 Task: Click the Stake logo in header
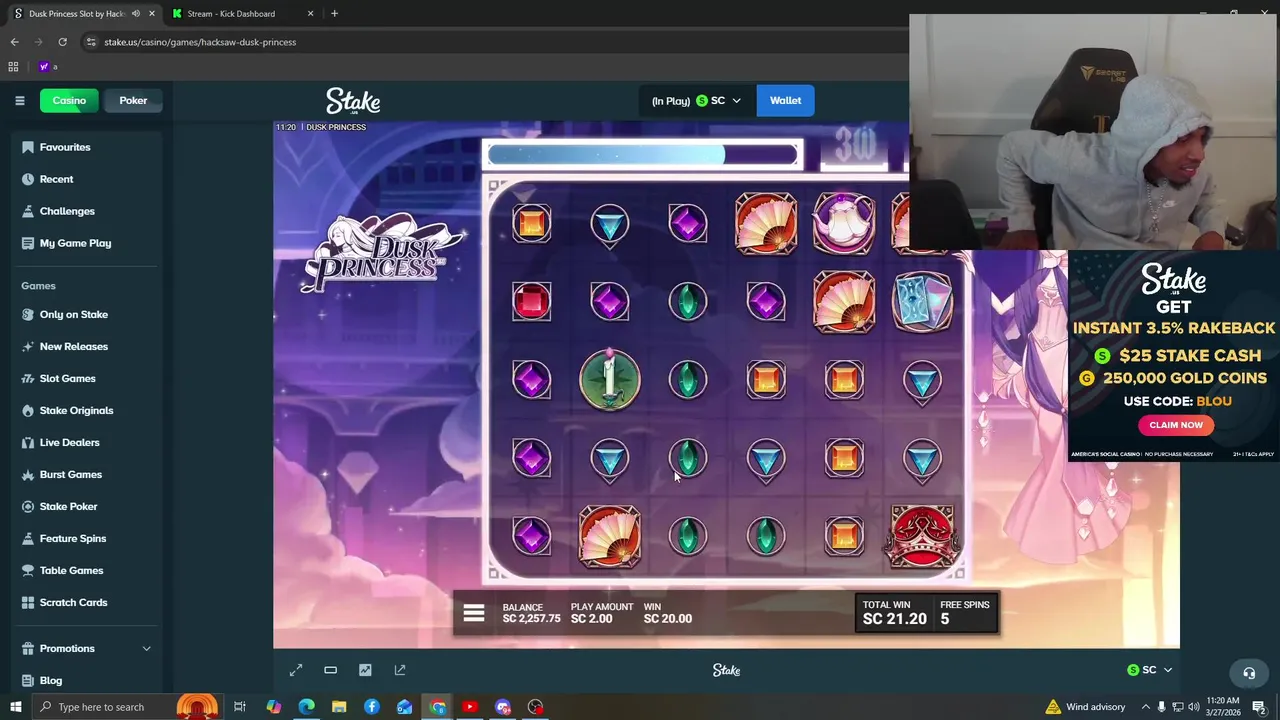[353, 101]
